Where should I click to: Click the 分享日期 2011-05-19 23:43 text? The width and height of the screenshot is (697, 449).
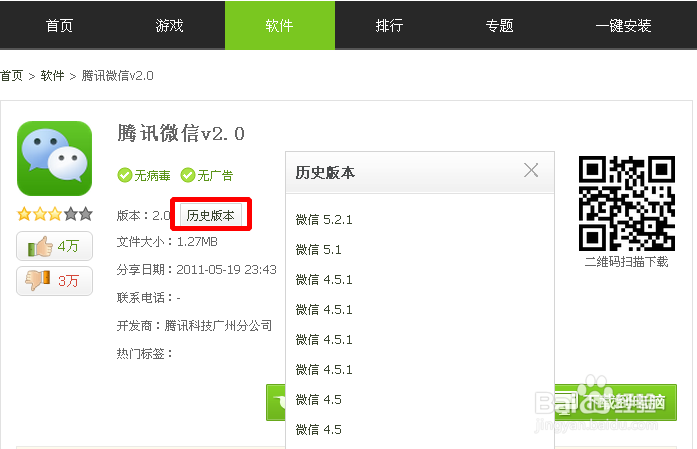coord(196,269)
